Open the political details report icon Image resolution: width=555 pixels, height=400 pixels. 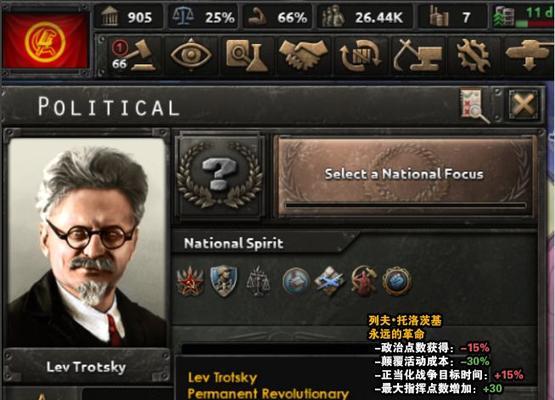point(474,105)
